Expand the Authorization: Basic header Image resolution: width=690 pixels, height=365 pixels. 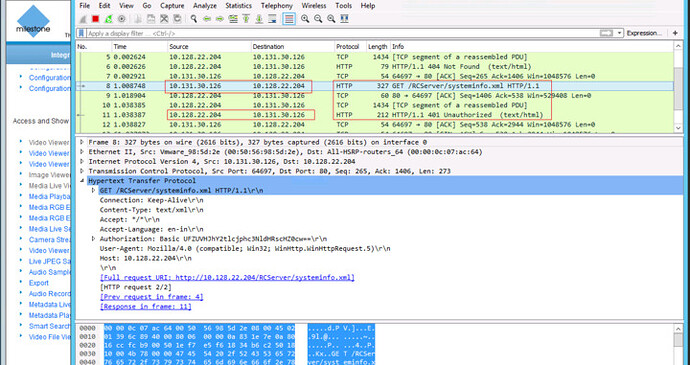click(x=93, y=239)
